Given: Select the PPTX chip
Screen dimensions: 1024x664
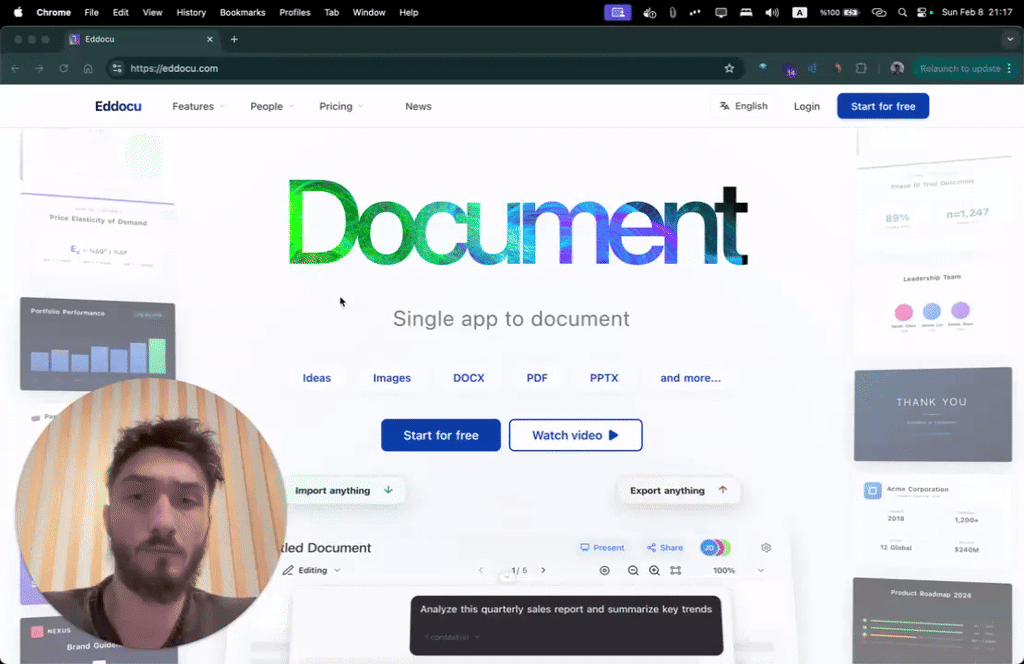Looking at the screenshot, I should (604, 378).
